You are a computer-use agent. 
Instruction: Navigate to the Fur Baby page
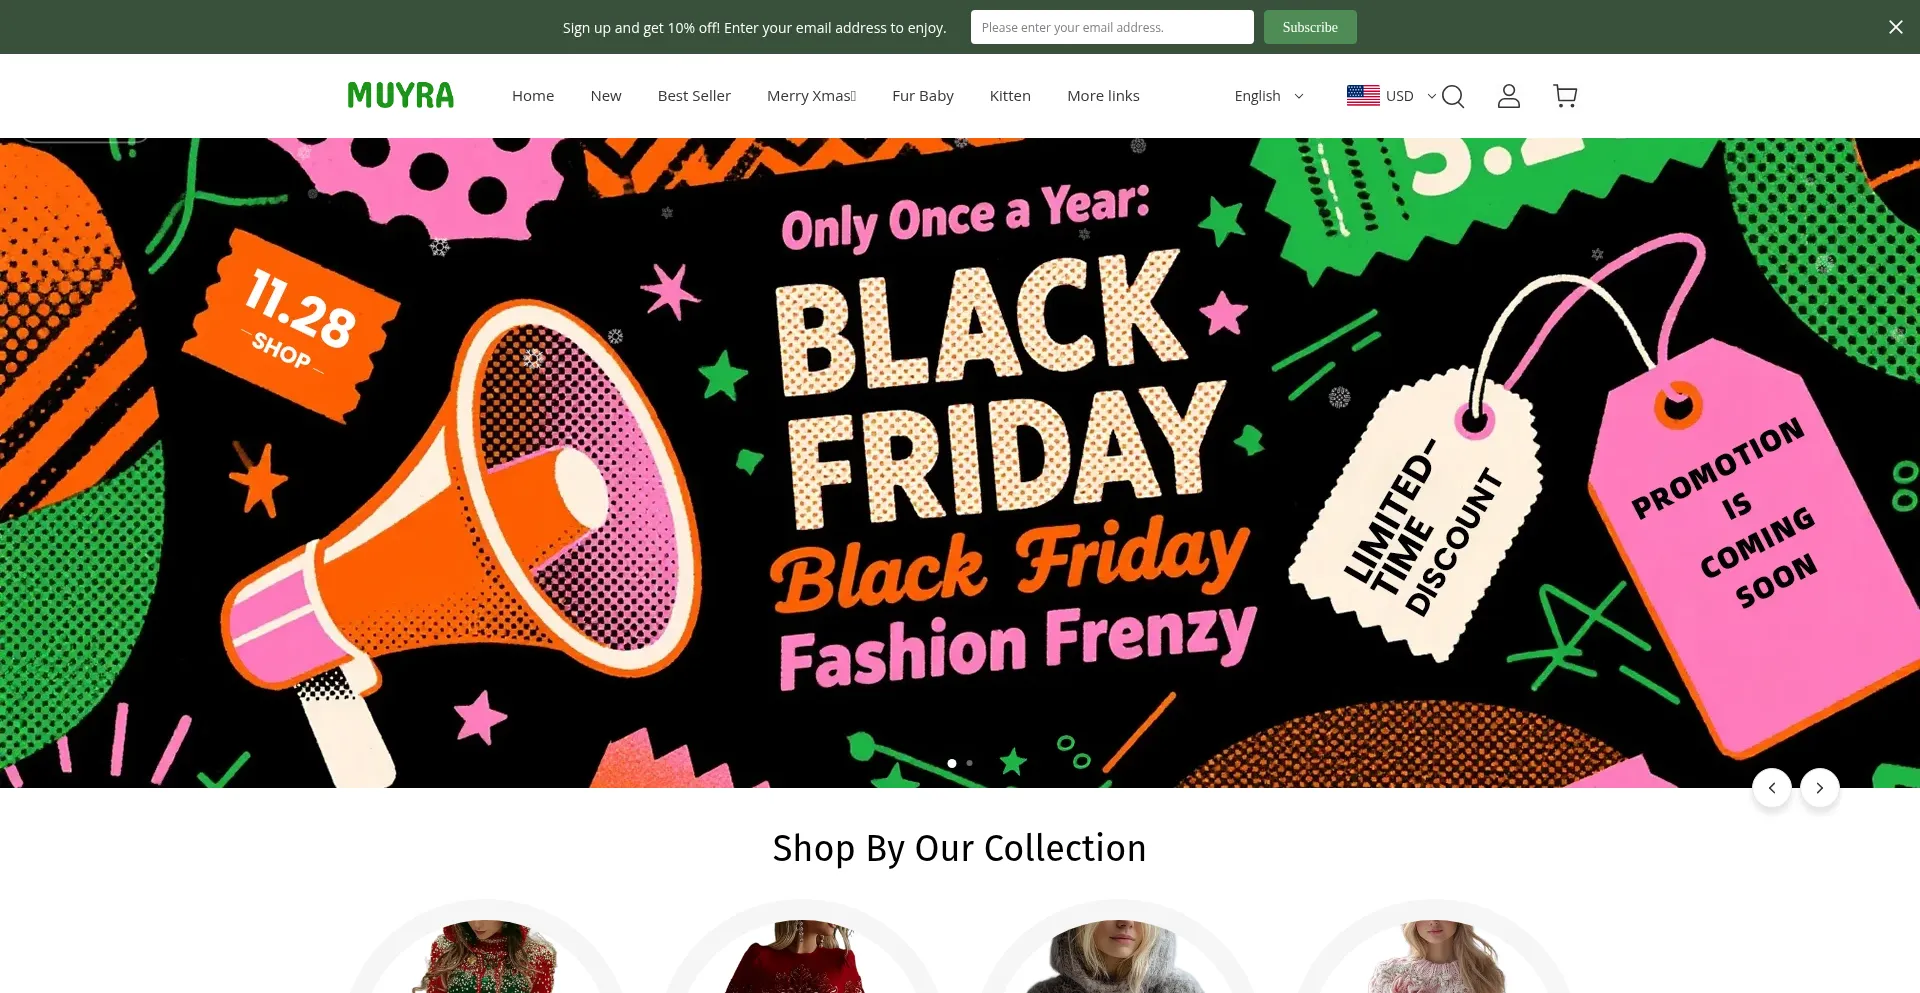[922, 96]
